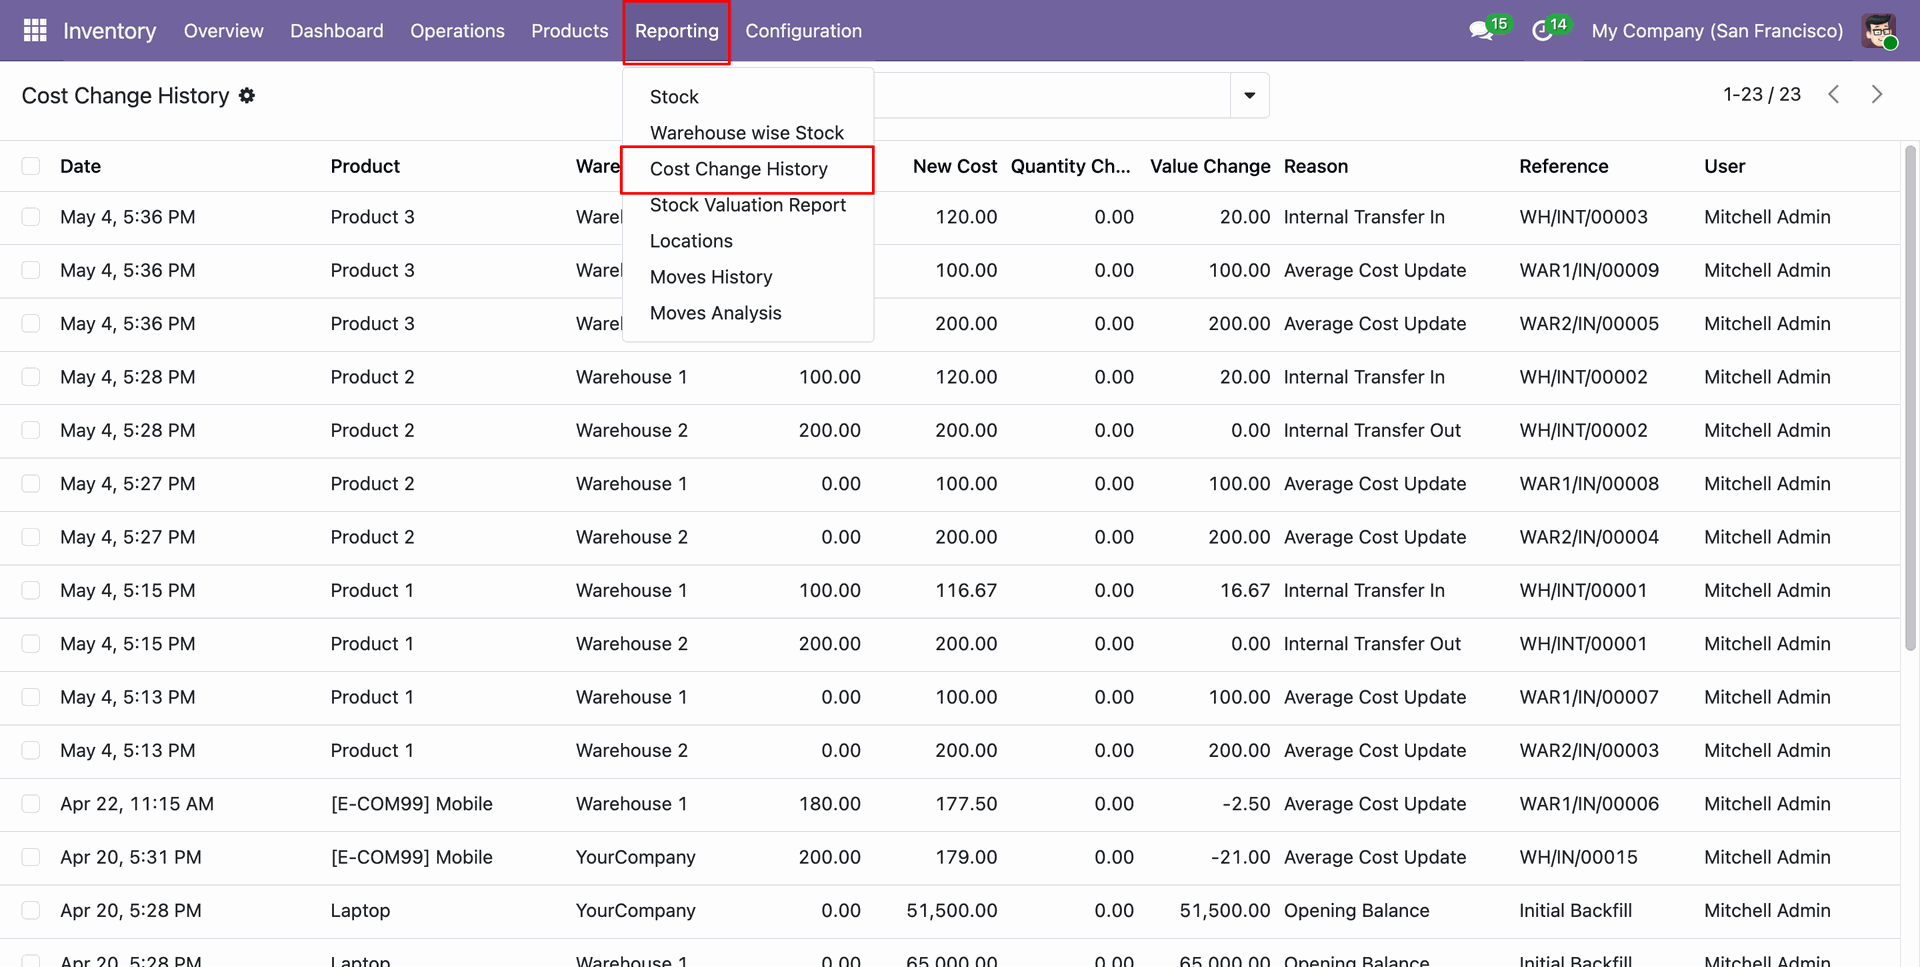Check the row for WAR1/IN/00006
Image resolution: width=1920 pixels, height=967 pixels.
pyautogui.click(x=31, y=804)
